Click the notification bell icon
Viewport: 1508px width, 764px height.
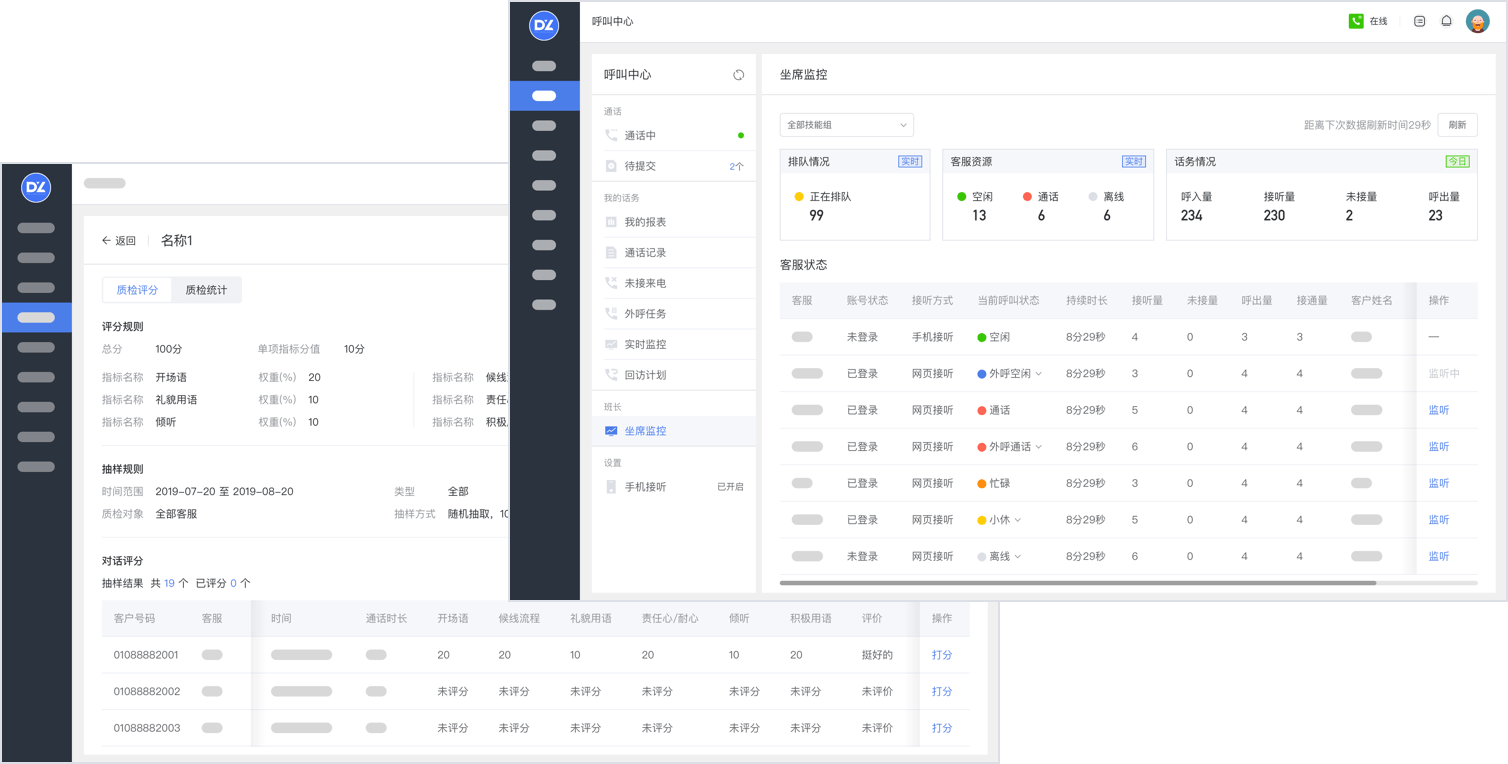tap(1446, 21)
